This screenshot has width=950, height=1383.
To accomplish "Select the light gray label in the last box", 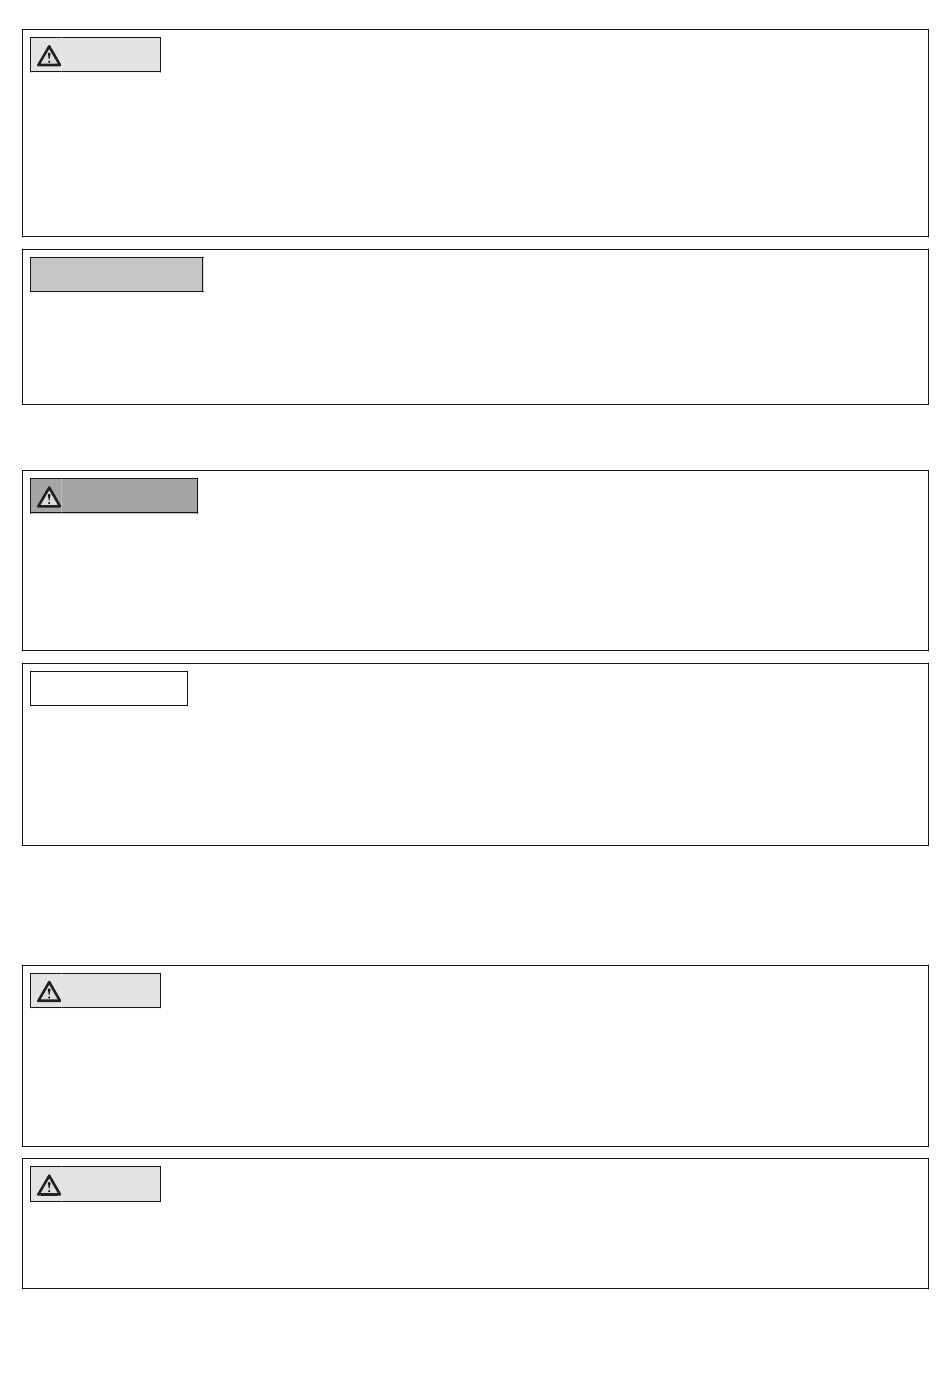I will pyautogui.click(x=95, y=1184).
